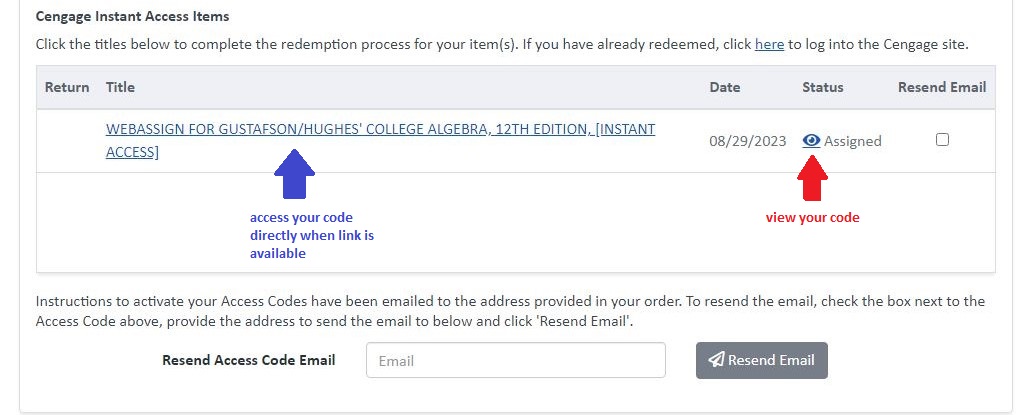The image size is (1024, 415).
Task: Click the Resend Access Code Email label
Action: pos(249,360)
